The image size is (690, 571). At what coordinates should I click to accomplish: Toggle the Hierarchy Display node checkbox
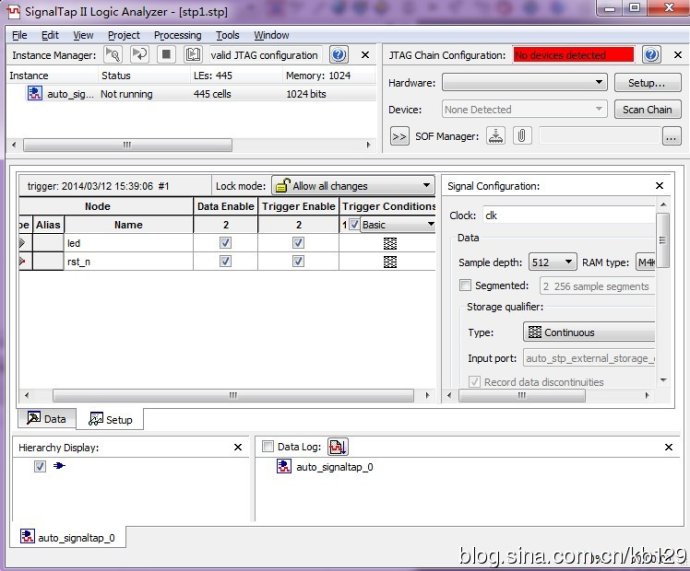pyautogui.click(x=40, y=466)
